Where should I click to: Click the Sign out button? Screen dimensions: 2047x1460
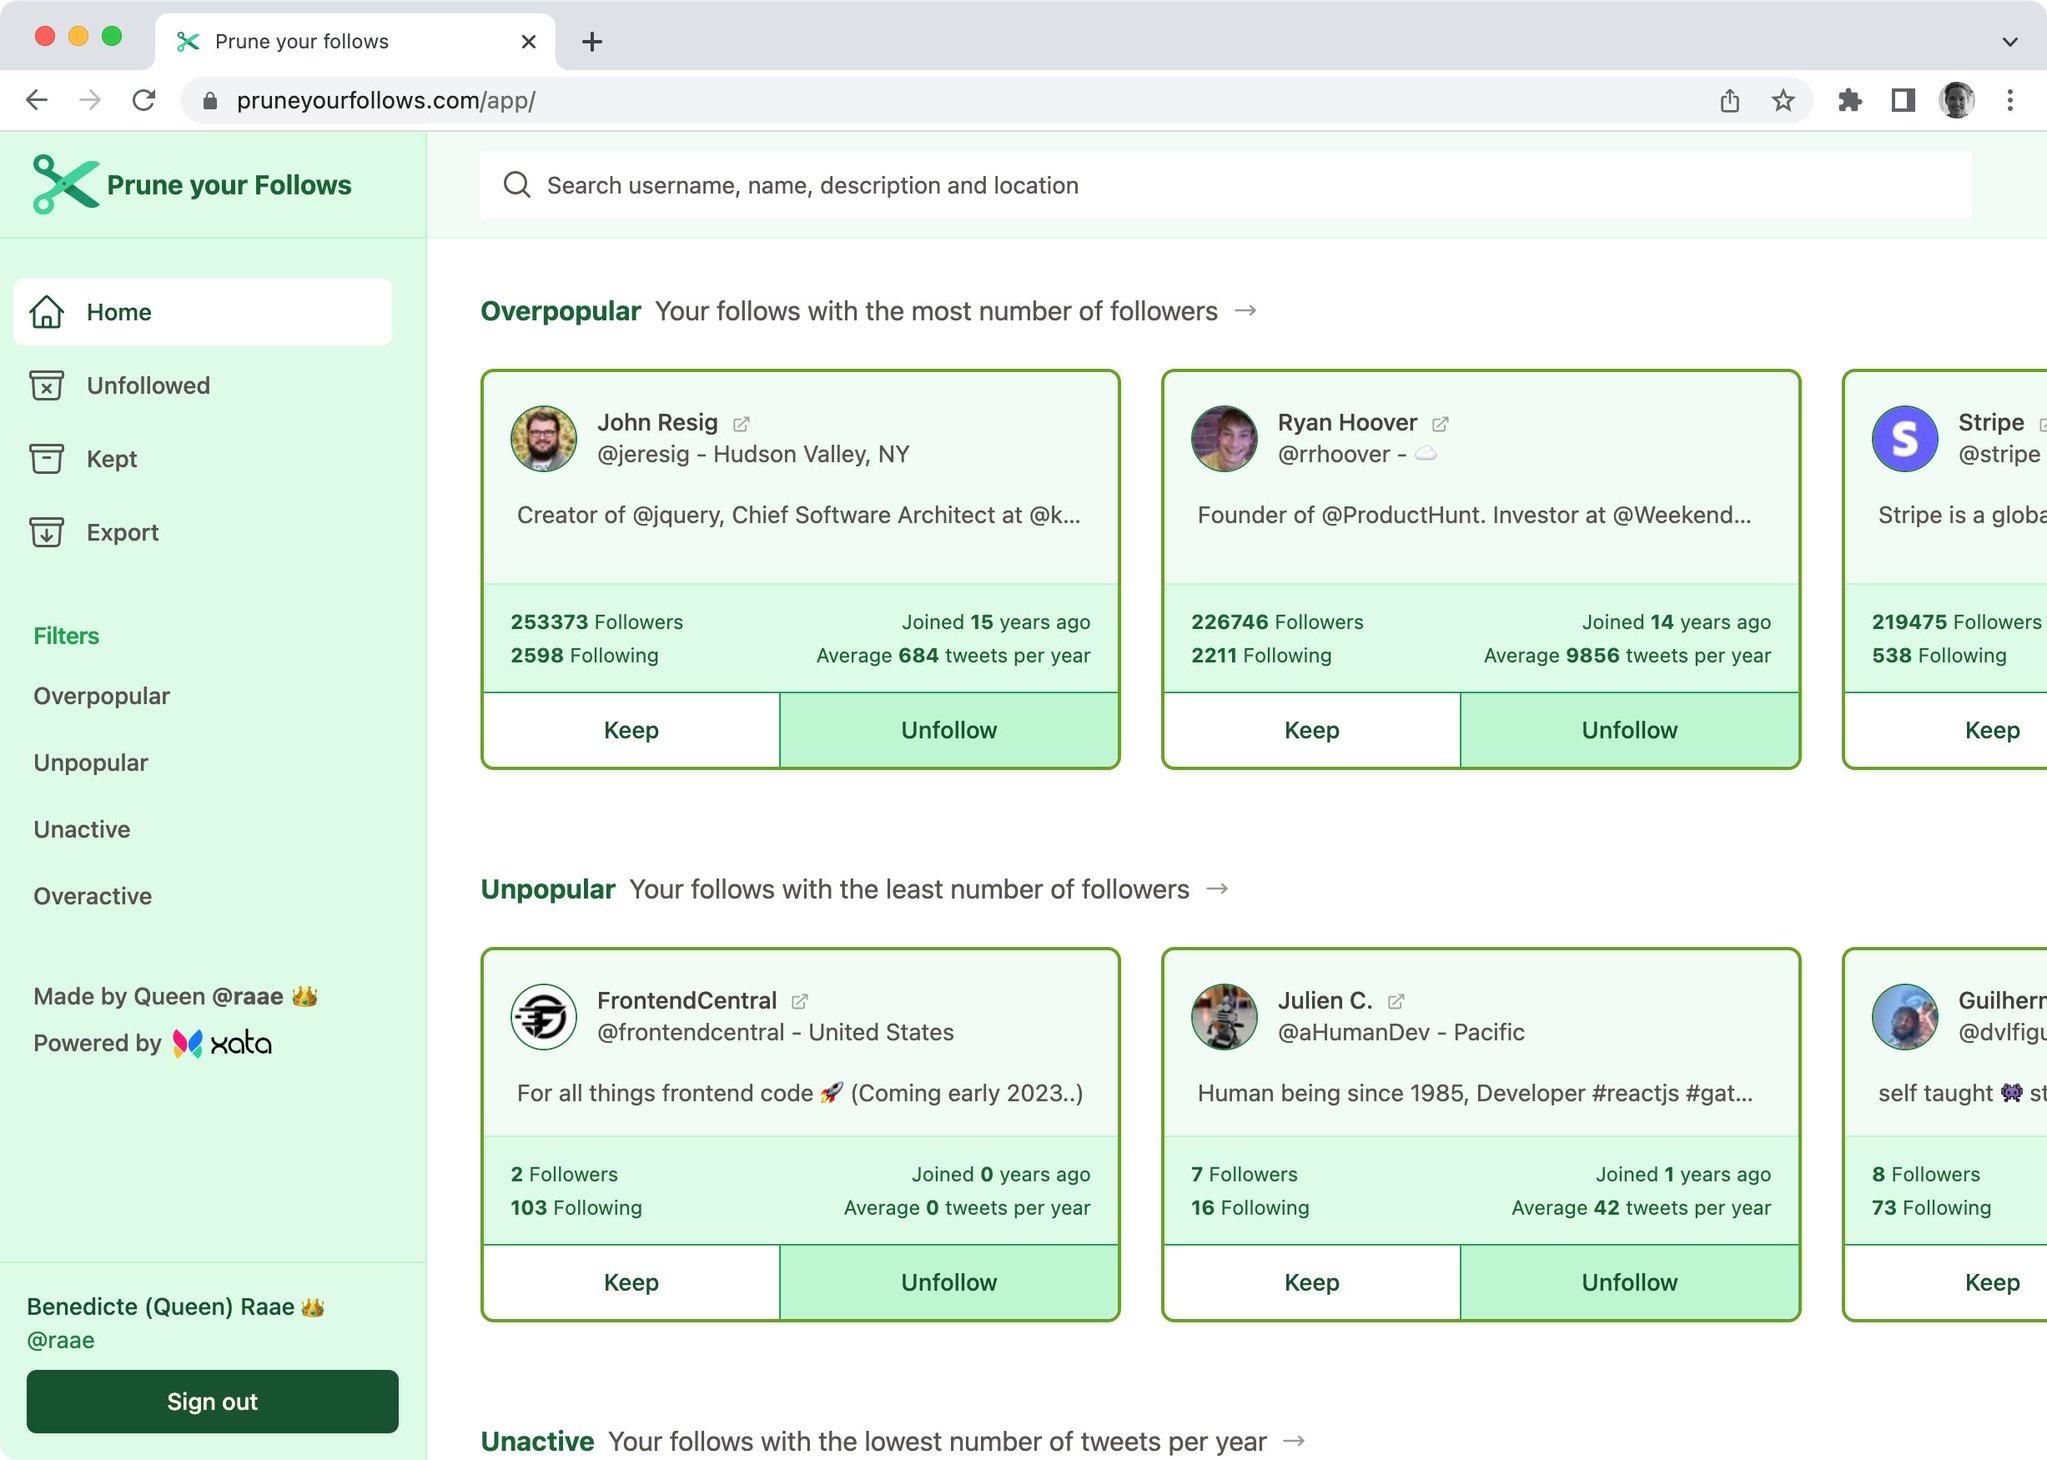click(x=212, y=1402)
